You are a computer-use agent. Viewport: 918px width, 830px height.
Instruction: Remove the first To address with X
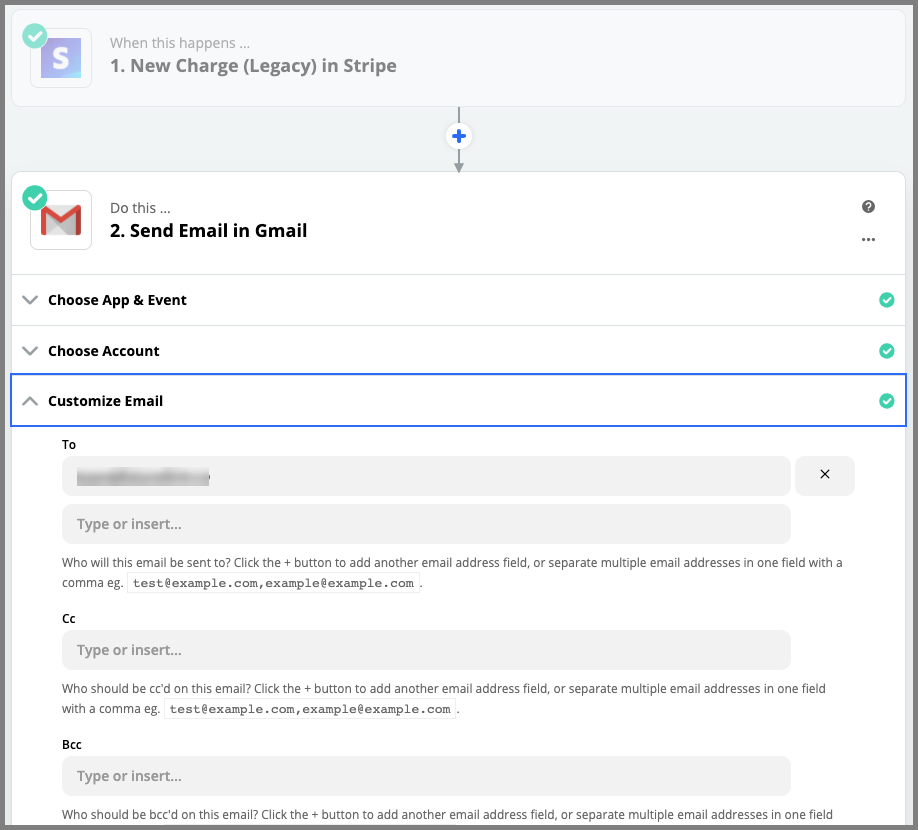(x=824, y=475)
